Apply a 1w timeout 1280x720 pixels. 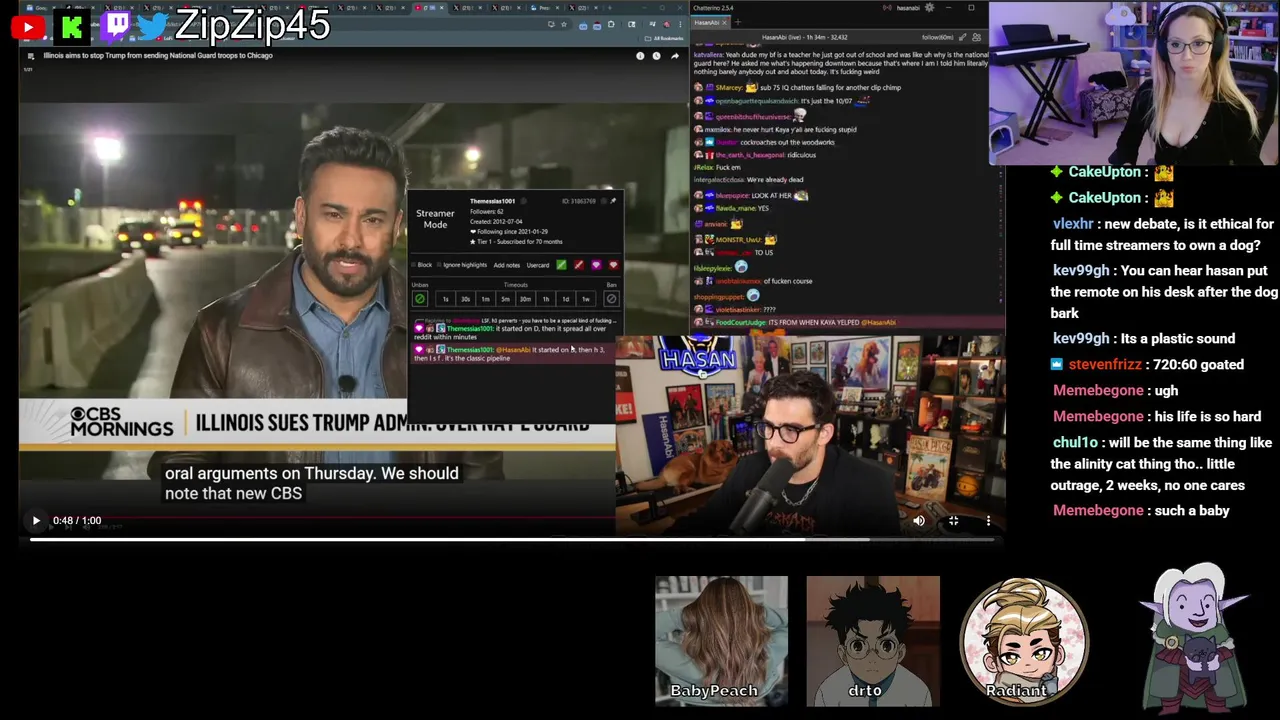point(586,299)
